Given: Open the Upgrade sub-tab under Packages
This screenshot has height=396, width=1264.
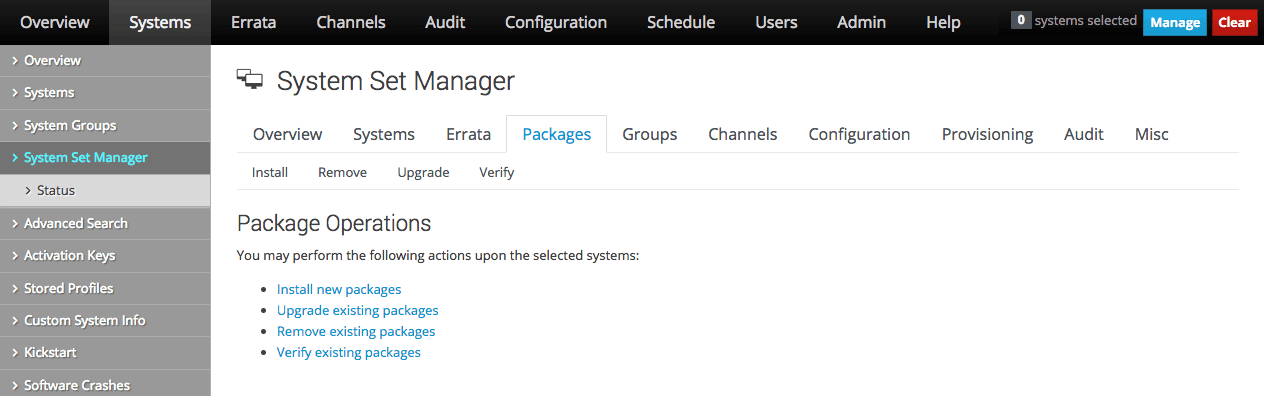Looking at the screenshot, I should [423, 172].
